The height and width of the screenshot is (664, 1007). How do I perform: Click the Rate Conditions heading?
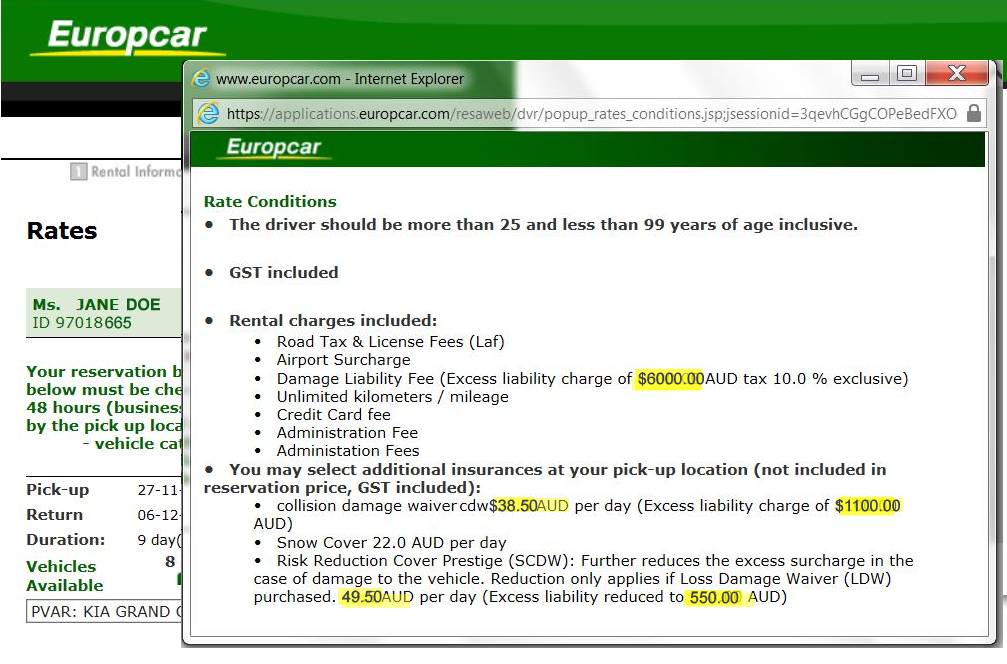tap(270, 201)
